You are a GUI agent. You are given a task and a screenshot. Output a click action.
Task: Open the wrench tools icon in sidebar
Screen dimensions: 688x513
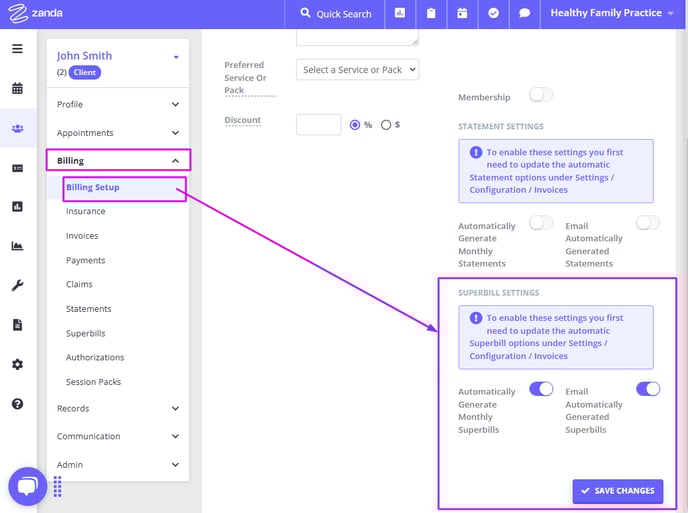(x=18, y=285)
